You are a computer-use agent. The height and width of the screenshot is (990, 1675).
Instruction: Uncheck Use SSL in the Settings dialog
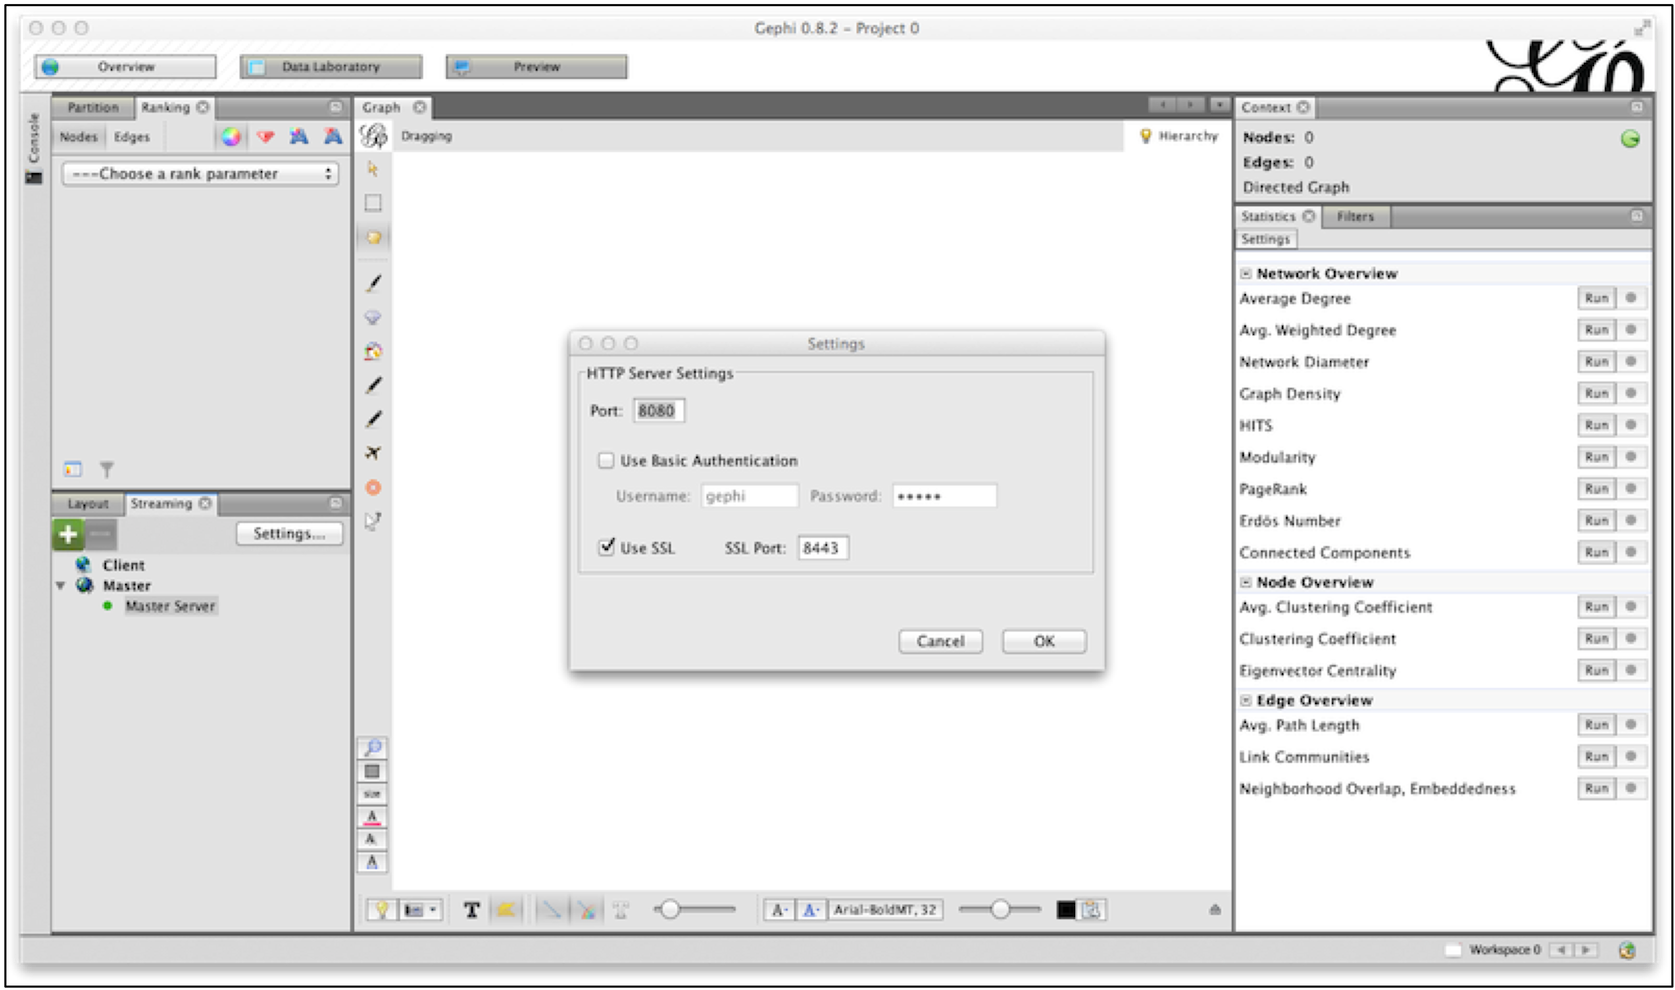click(x=606, y=548)
